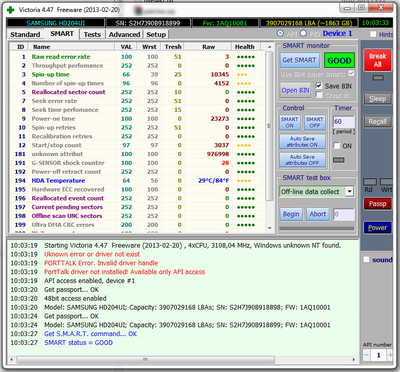Screen dimensions: 400x372
Task: Select Reallocated sector count row
Action: (137, 92)
